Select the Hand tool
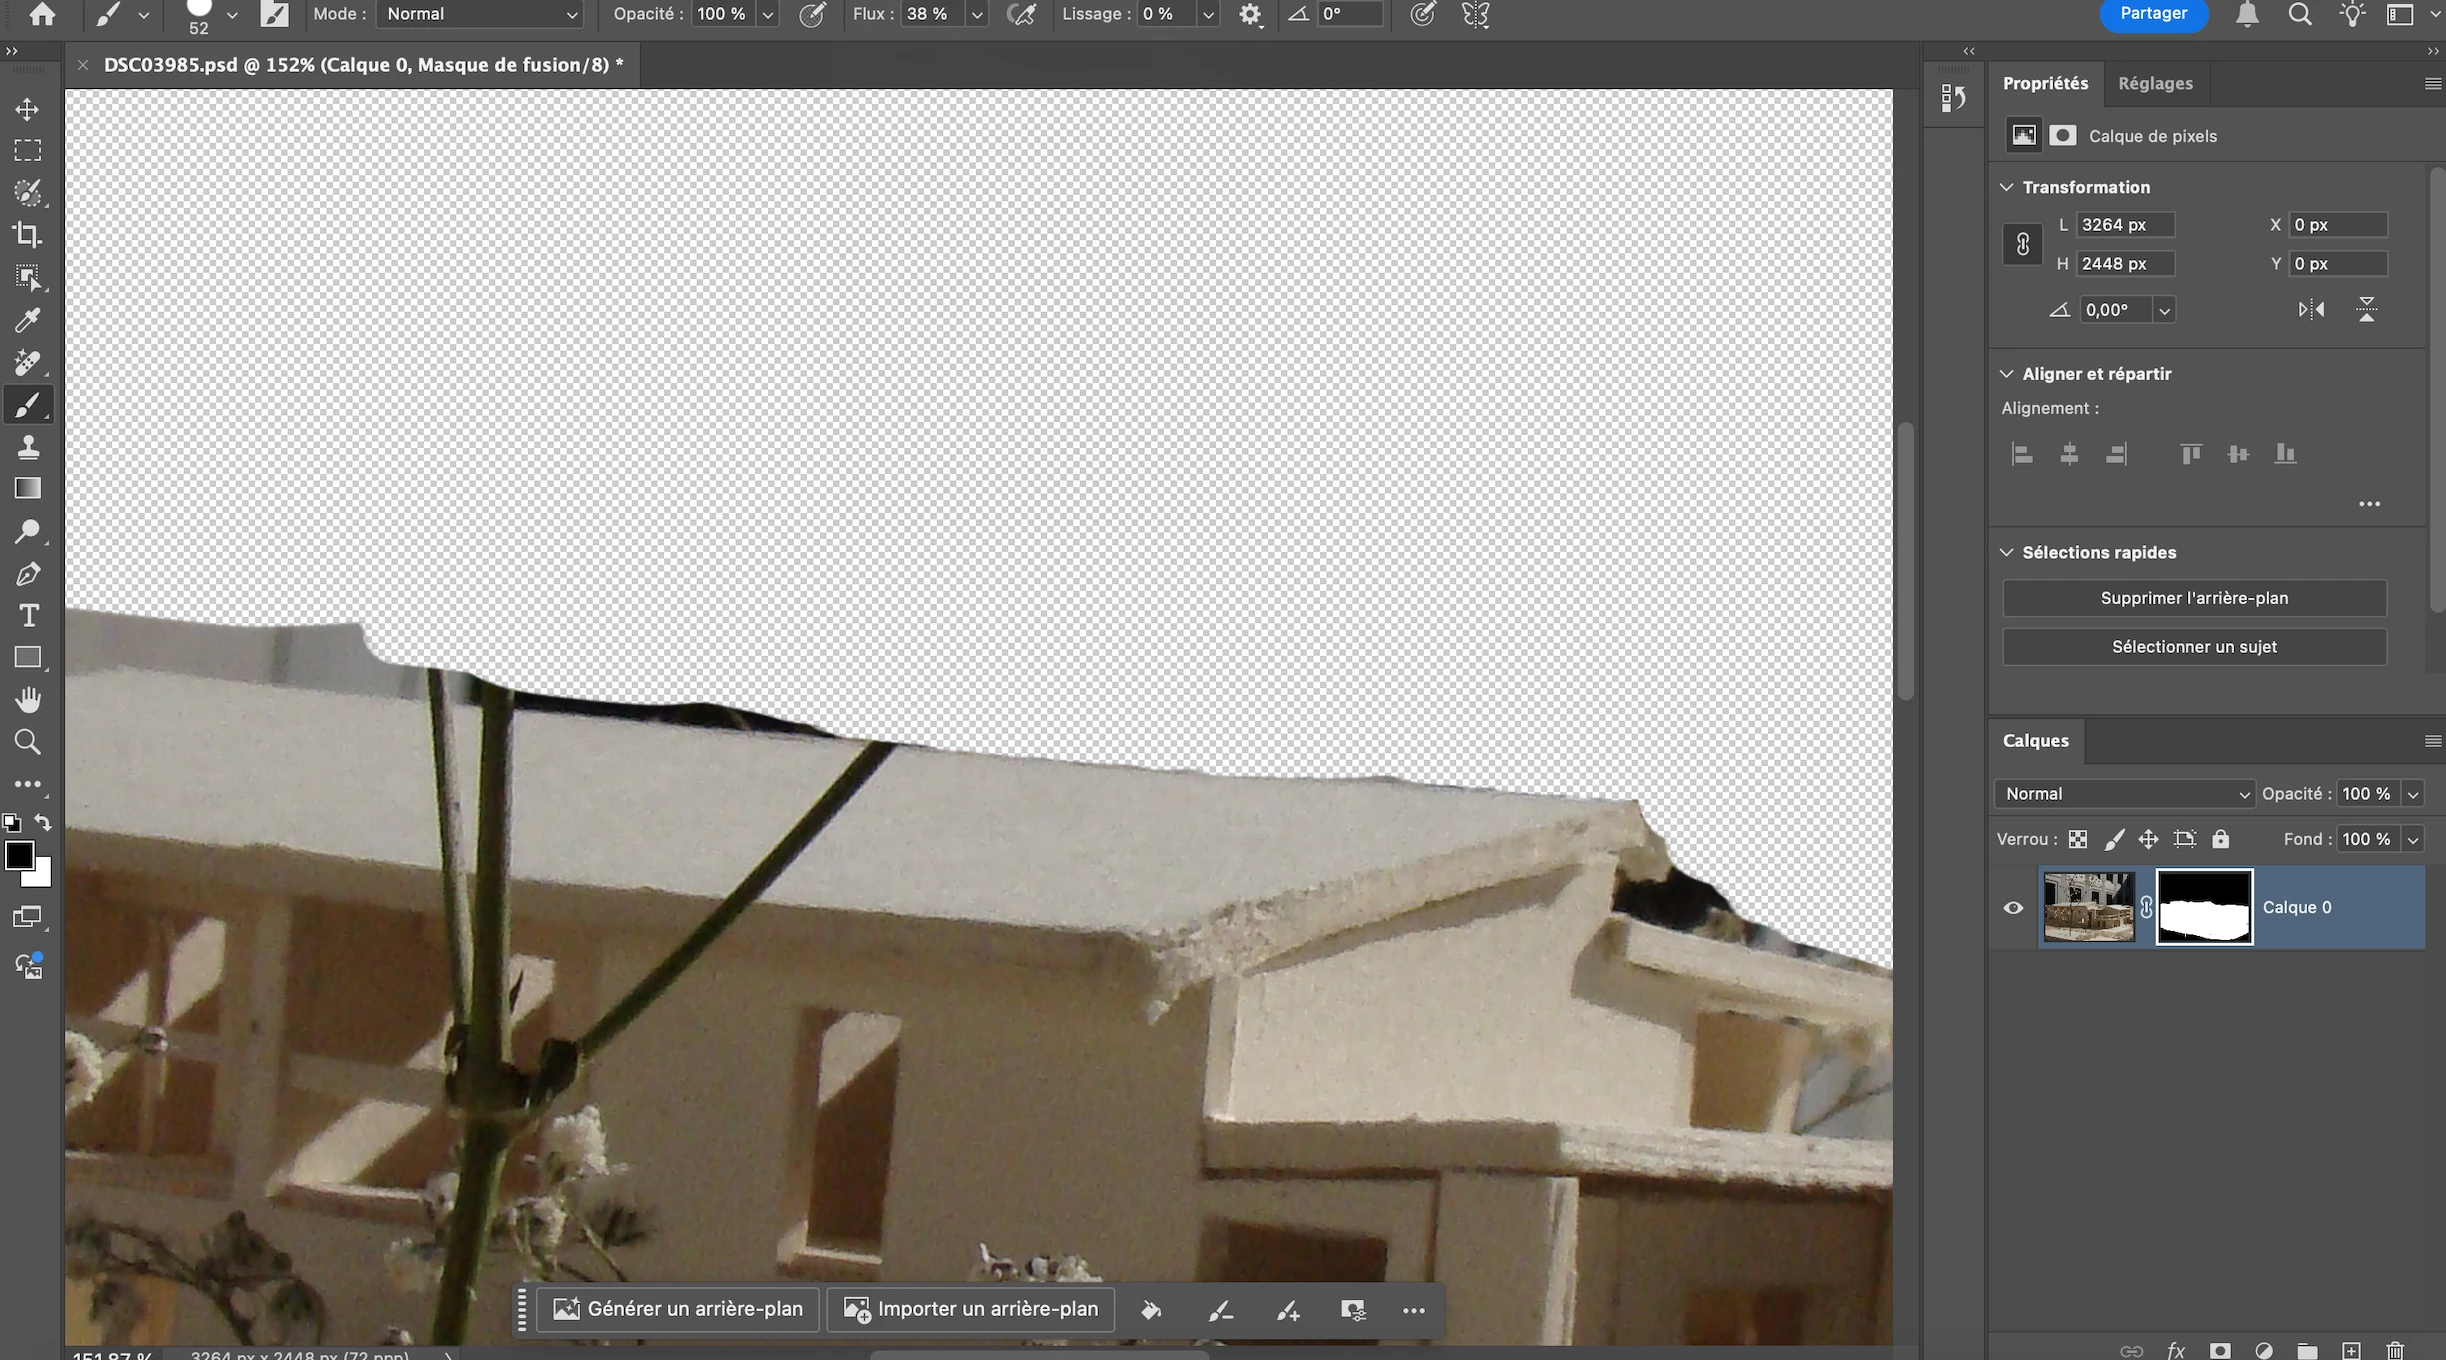2446x1360 pixels. pos(27,700)
